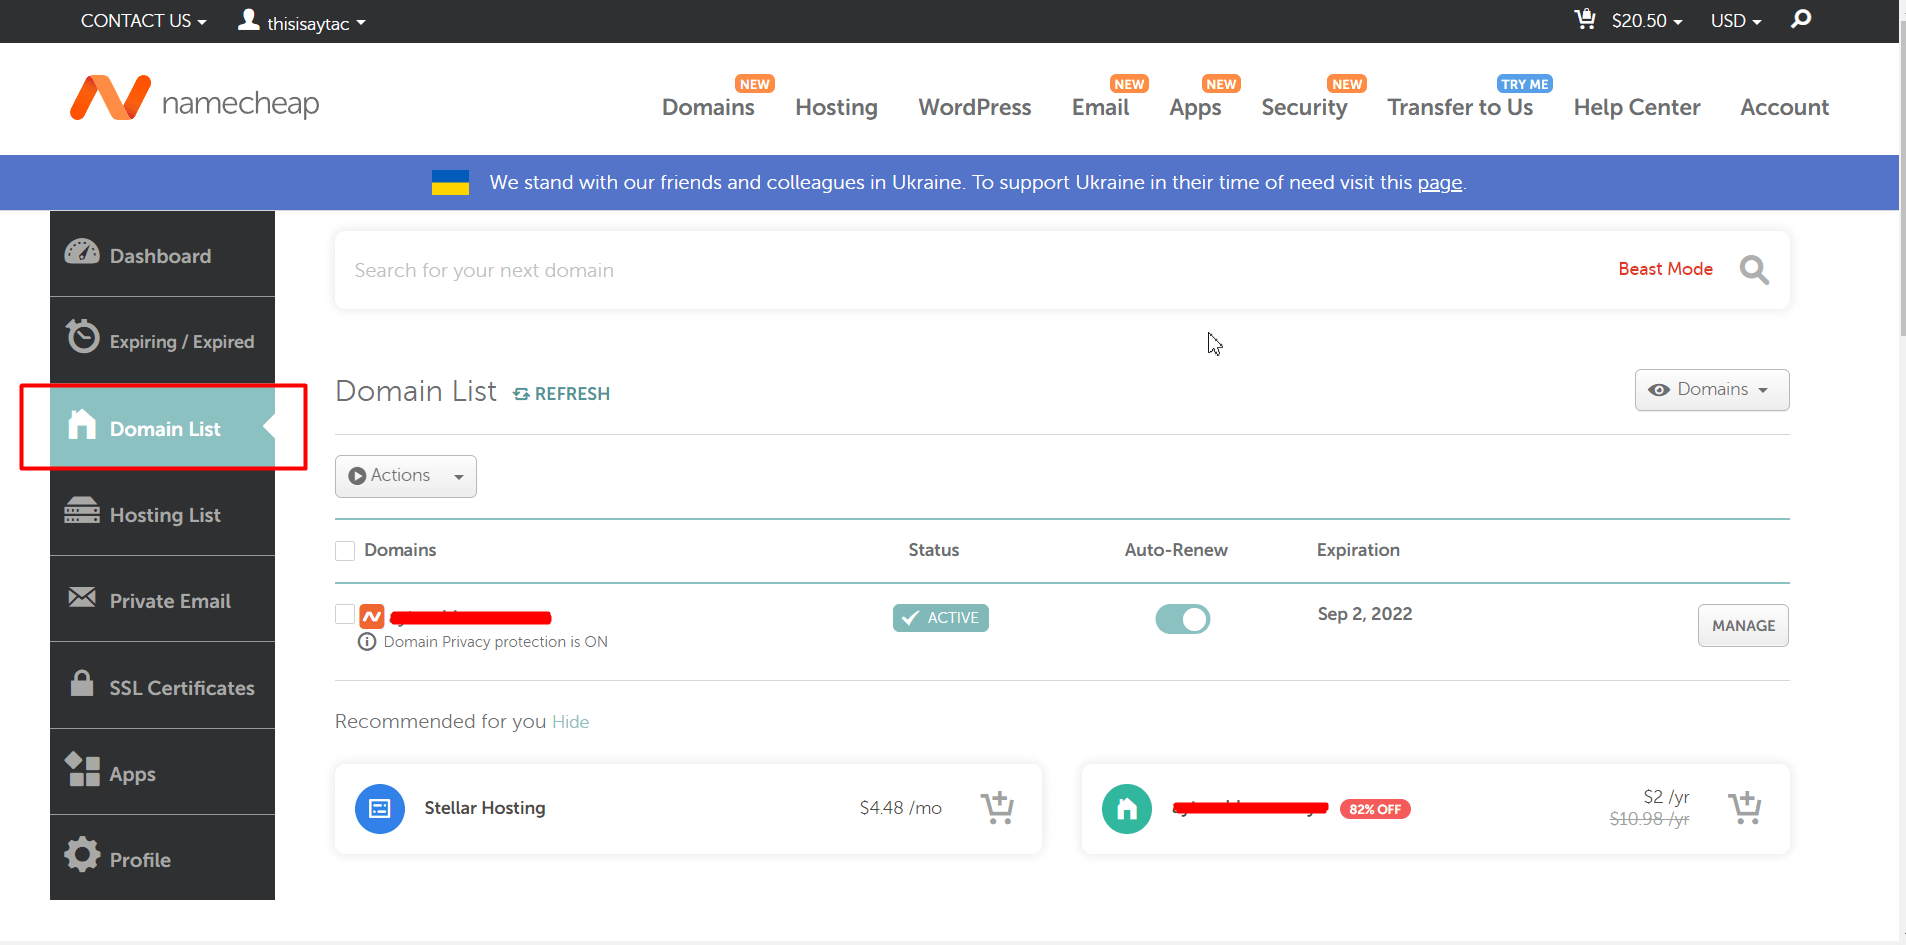Click the Ukraine flag icon
The image size is (1906, 945).
(x=450, y=182)
